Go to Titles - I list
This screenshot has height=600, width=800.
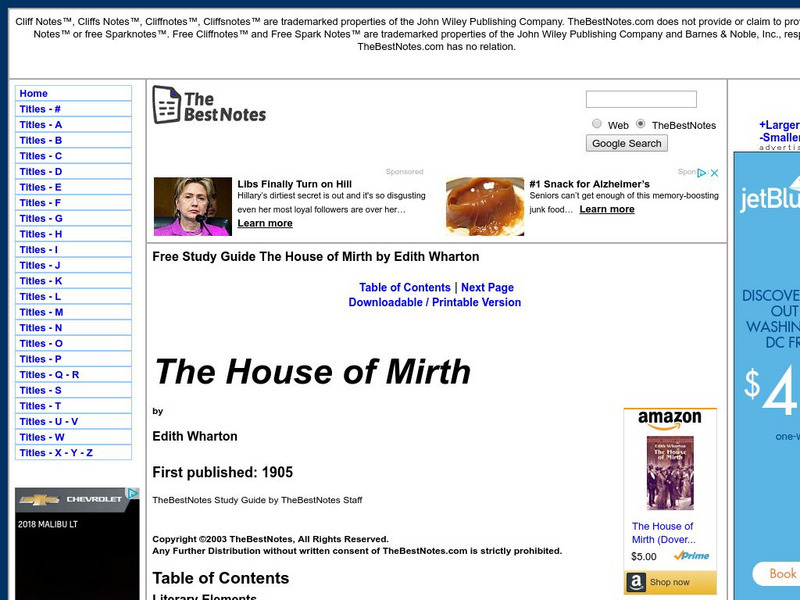73,250
